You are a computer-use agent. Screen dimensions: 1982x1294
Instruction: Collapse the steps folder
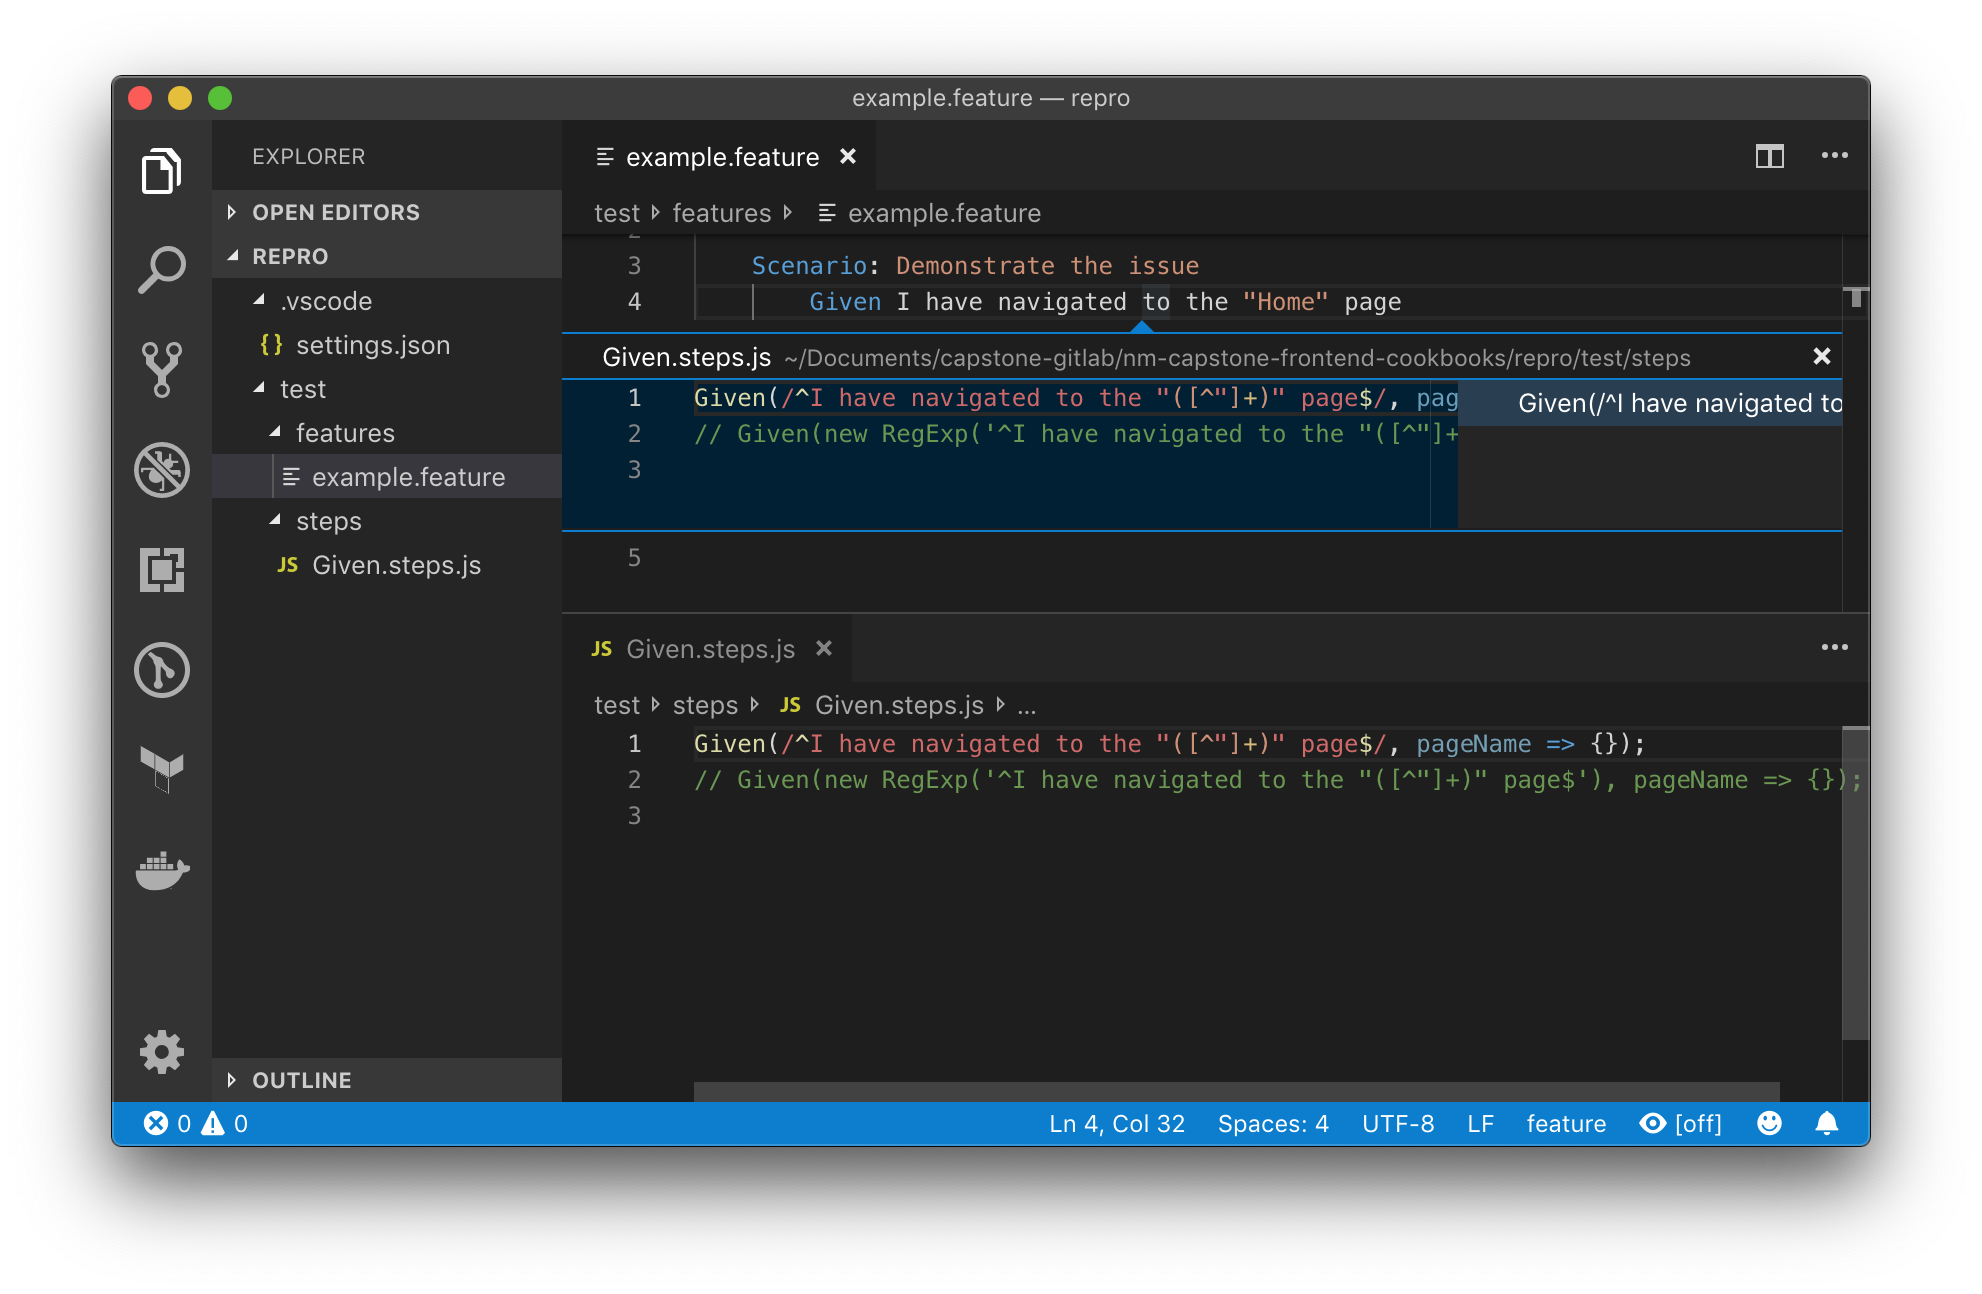click(328, 521)
